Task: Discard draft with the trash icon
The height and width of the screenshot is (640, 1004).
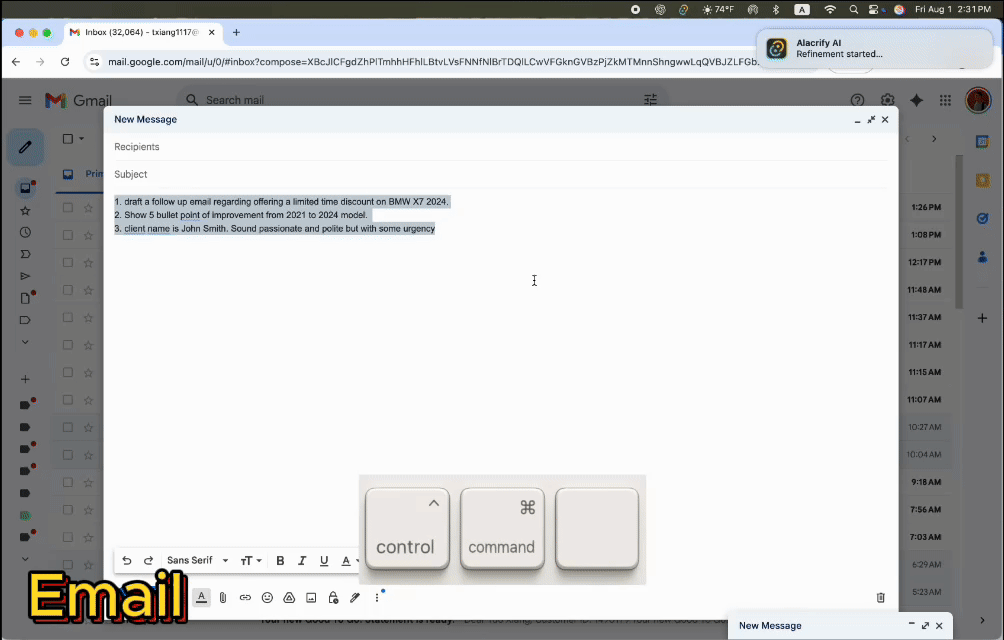Action: (x=880, y=598)
